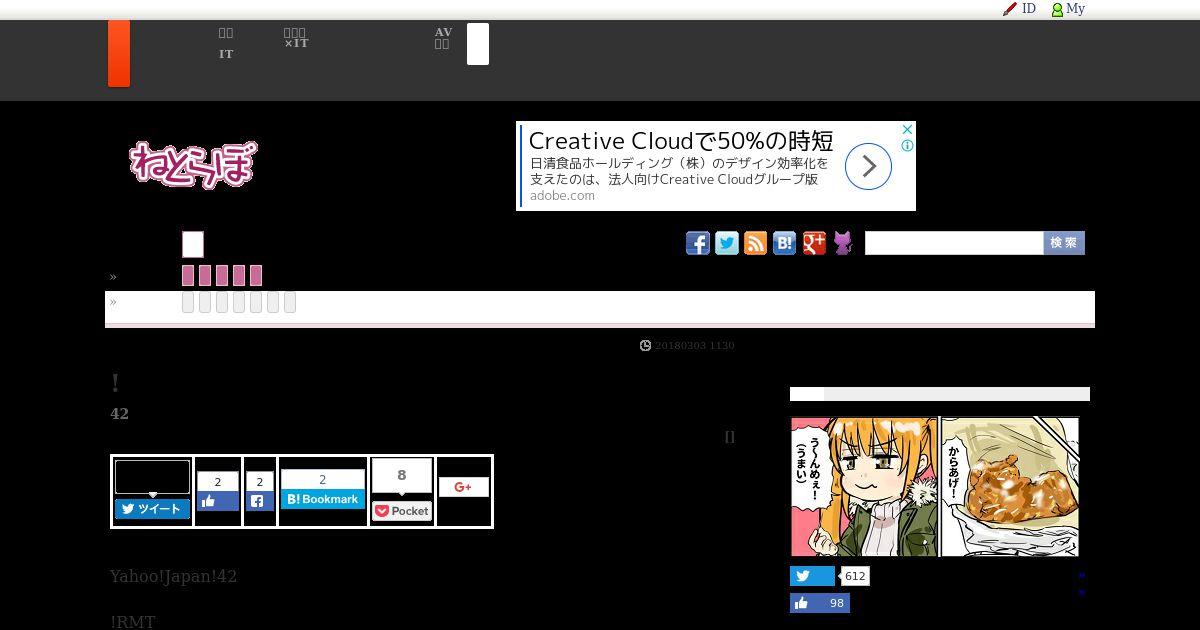This screenshot has width=1200, height=630.
Task: Open the fried chicken manga thumbnail
Action: tap(935, 487)
